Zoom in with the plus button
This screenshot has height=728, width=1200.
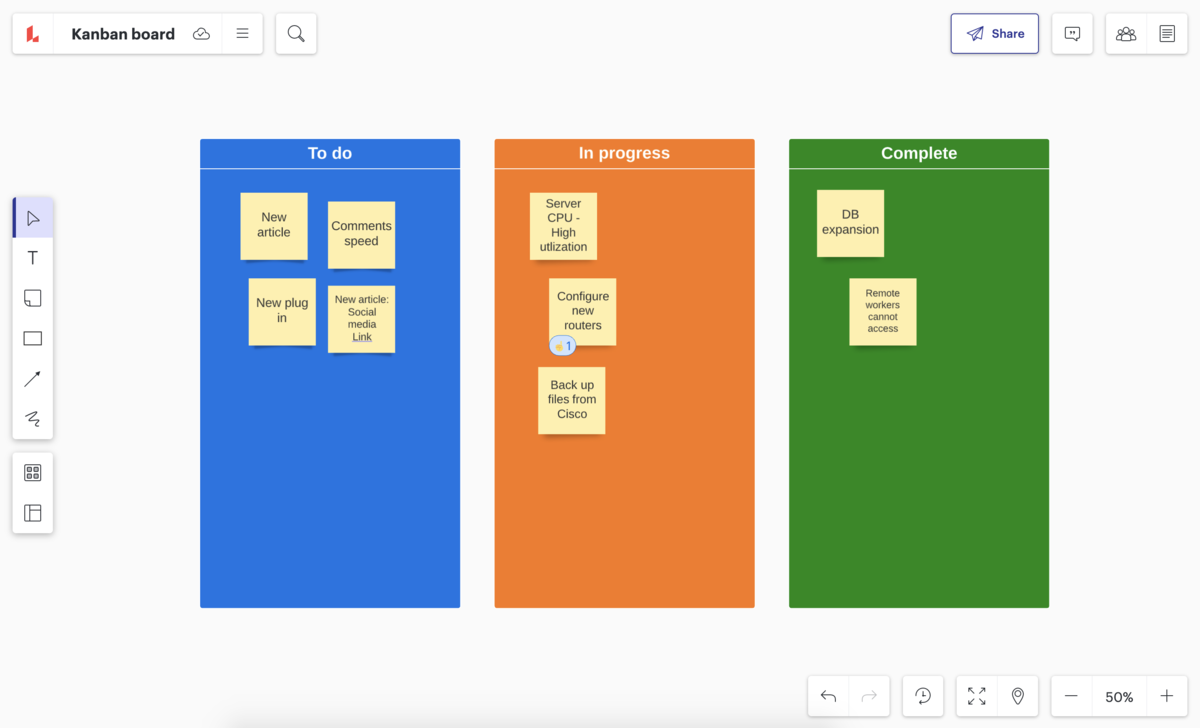click(1167, 696)
